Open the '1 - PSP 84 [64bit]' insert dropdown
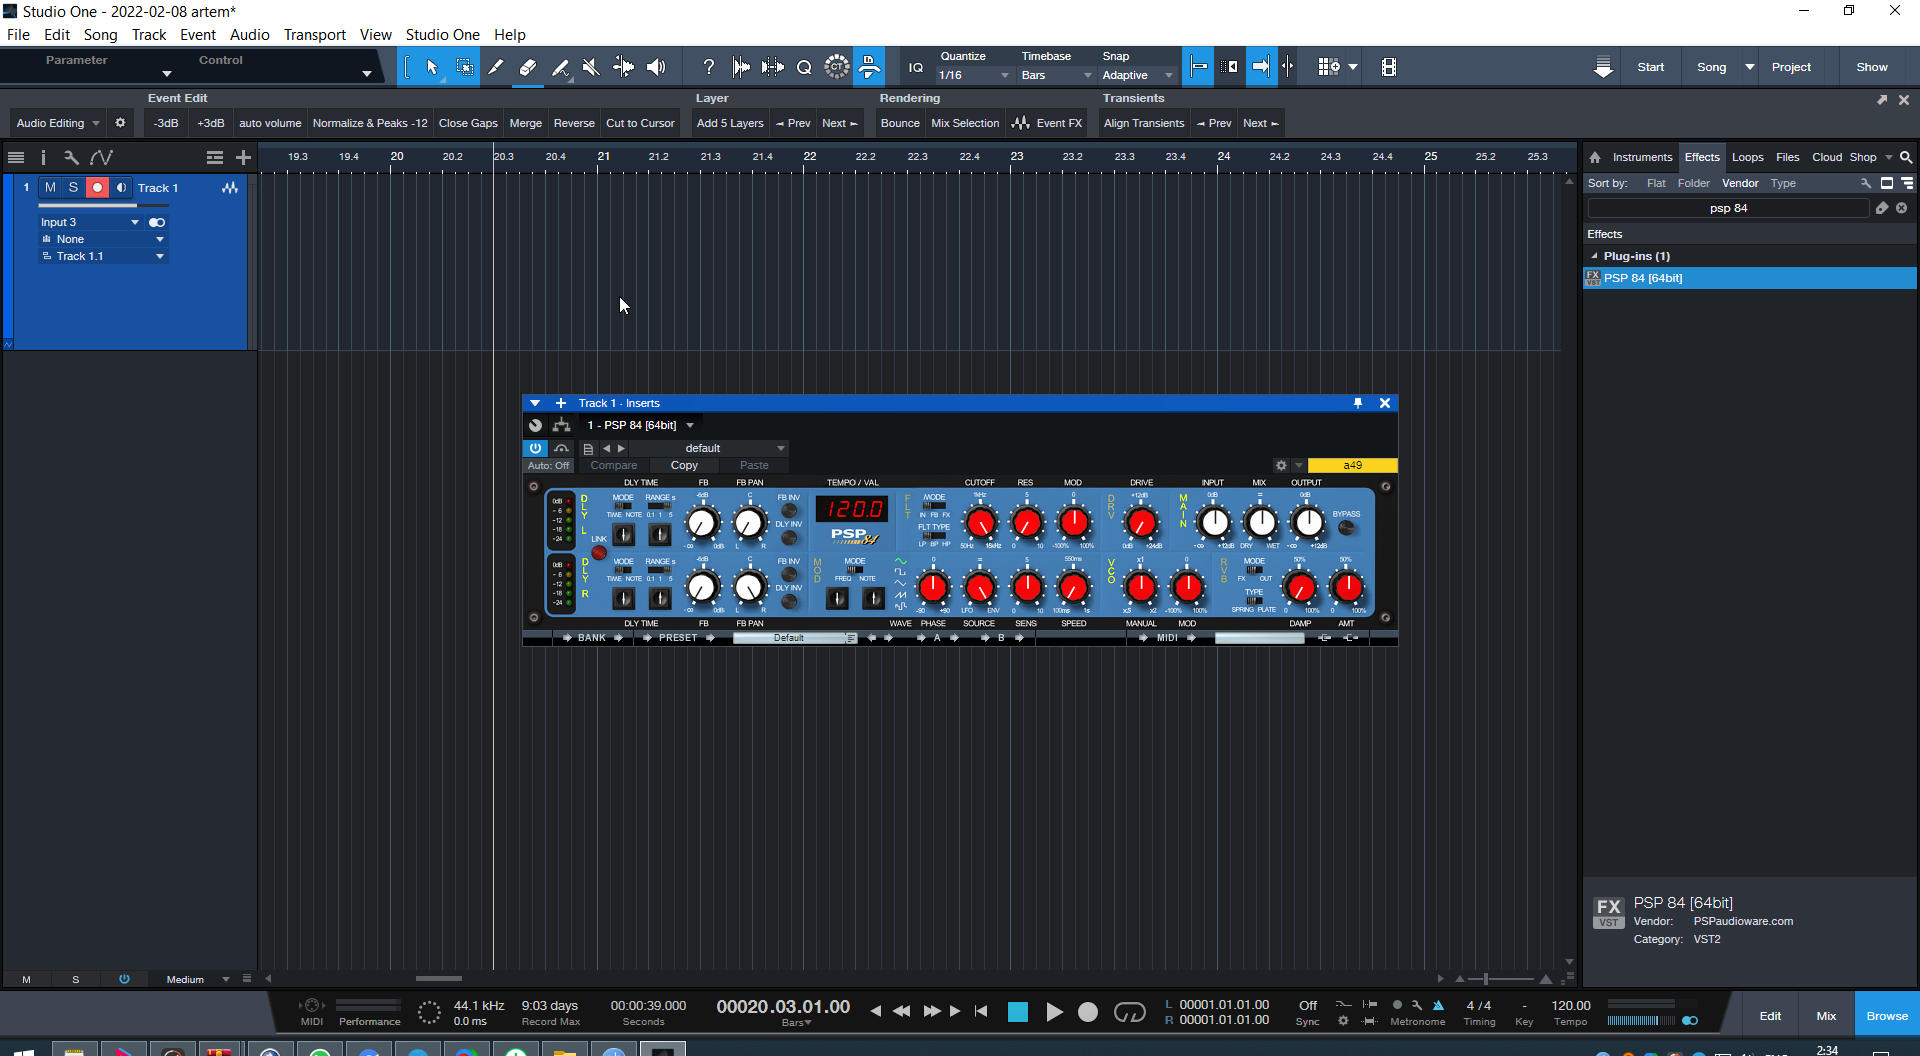1920x1056 pixels. pyautogui.click(x=640, y=425)
